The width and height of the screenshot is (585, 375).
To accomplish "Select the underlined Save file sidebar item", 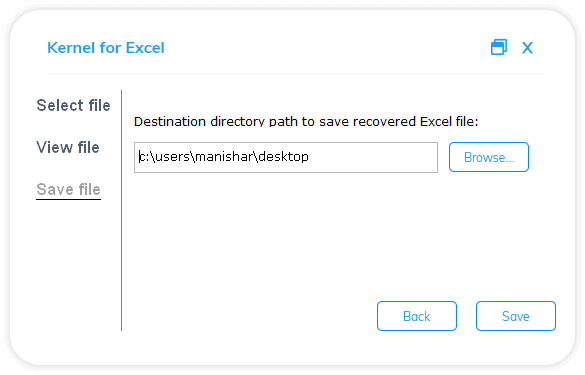I will point(69,189).
